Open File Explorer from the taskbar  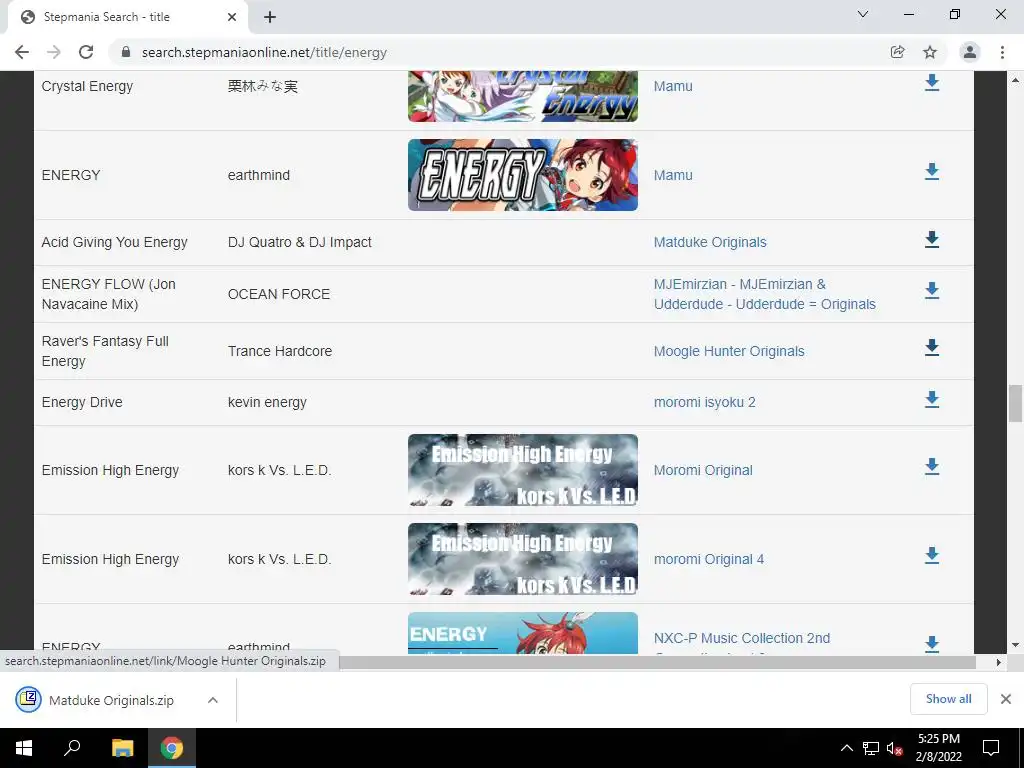point(122,748)
